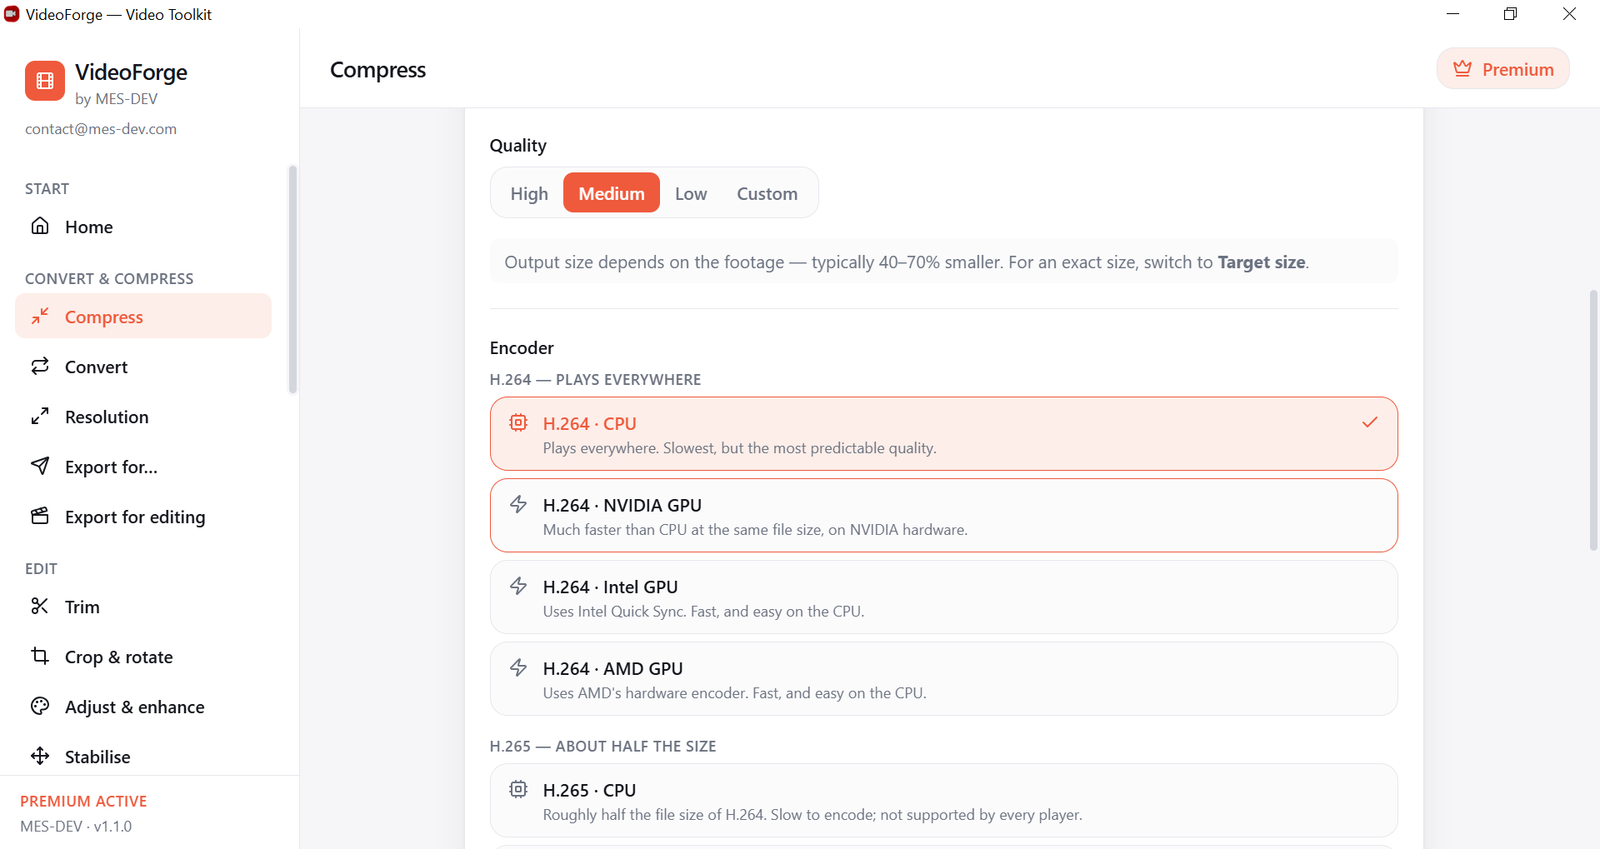Click the Compress page title in the header
Image resolution: width=1600 pixels, height=849 pixels.
[x=378, y=70]
